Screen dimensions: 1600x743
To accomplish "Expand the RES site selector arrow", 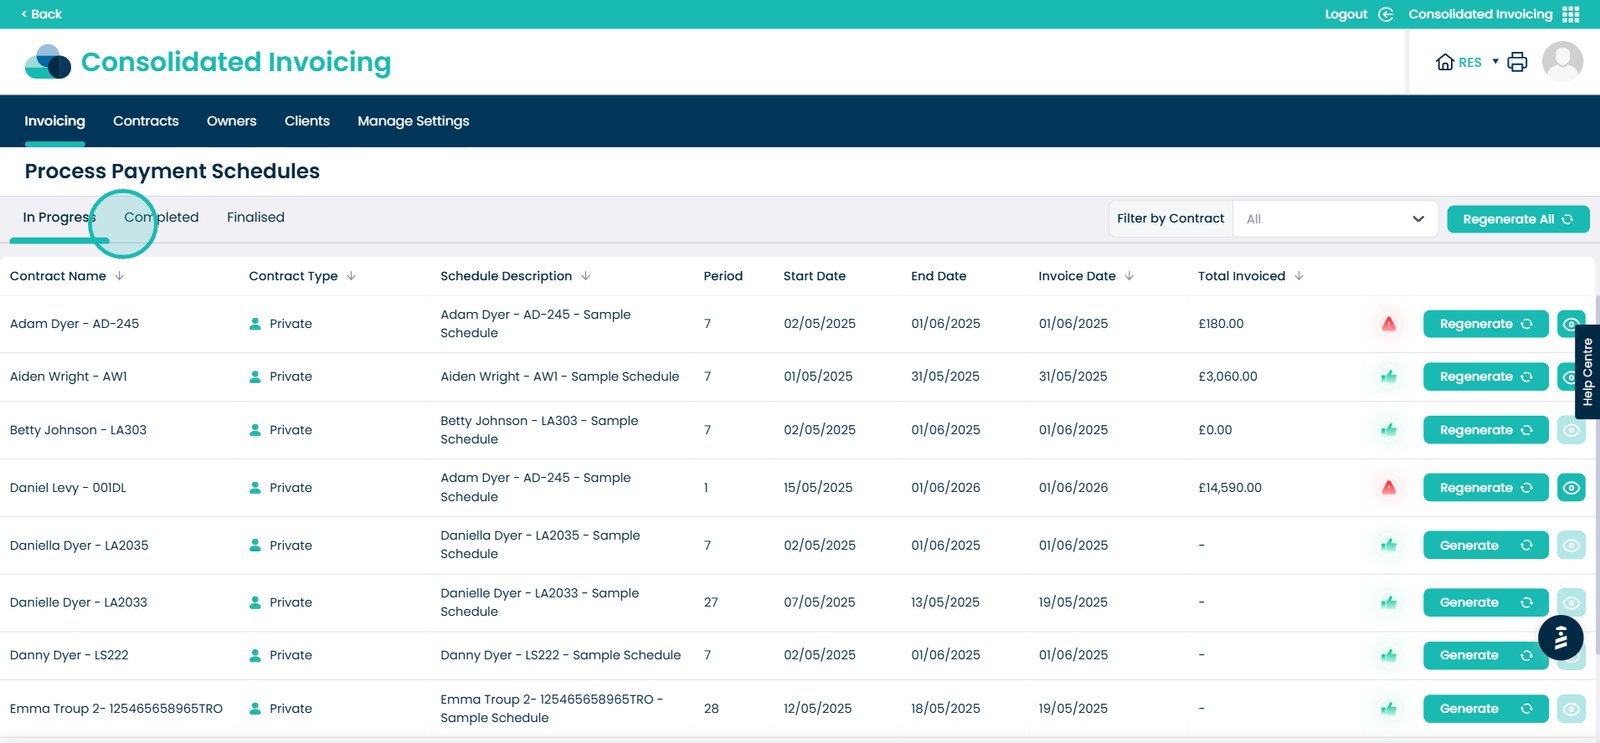I will pyautogui.click(x=1496, y=62).
